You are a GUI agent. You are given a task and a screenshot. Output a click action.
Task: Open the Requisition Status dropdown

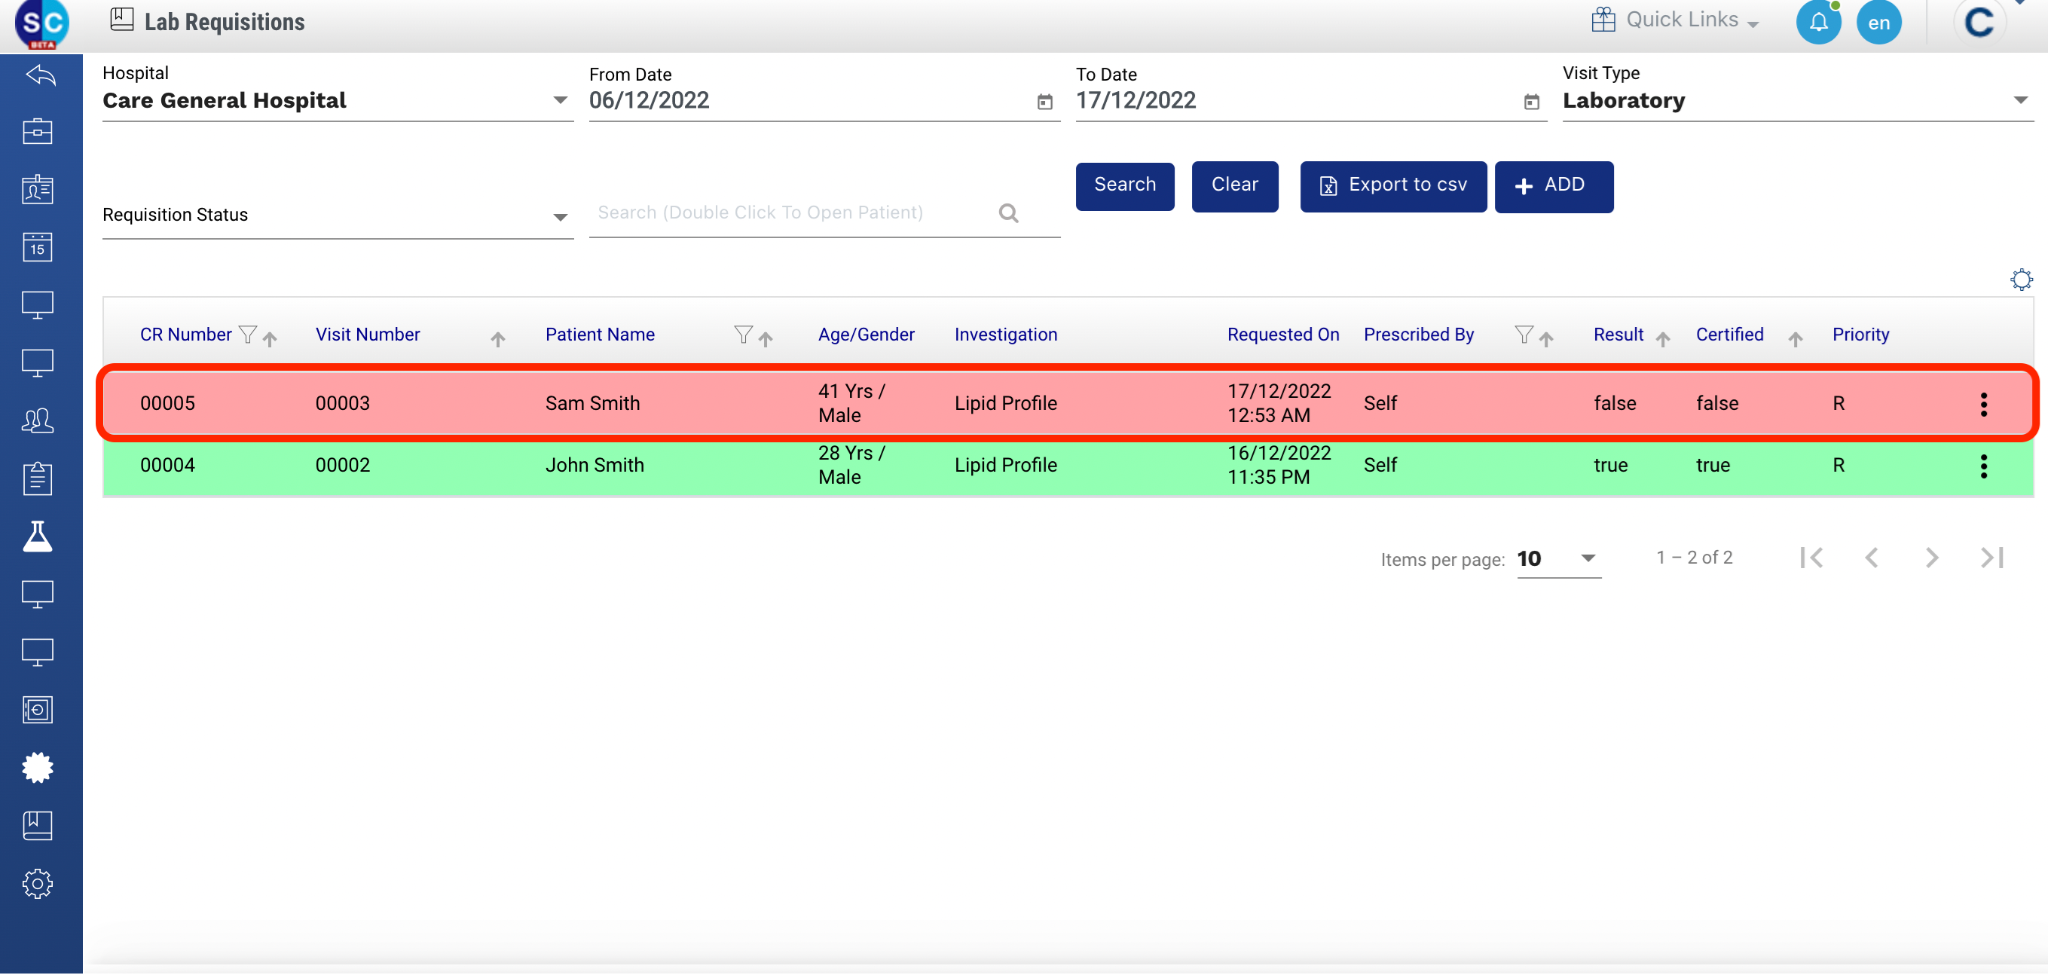pos(560,217)
